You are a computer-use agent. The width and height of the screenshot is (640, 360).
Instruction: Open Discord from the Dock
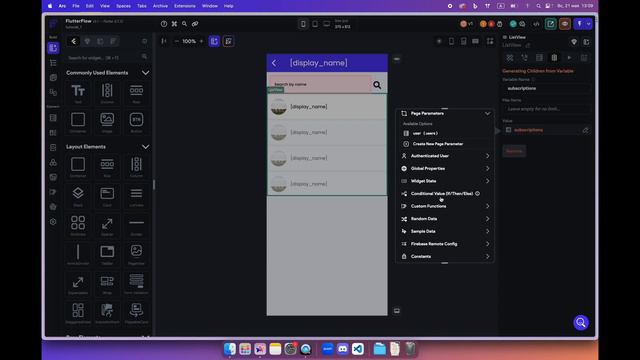342,349
